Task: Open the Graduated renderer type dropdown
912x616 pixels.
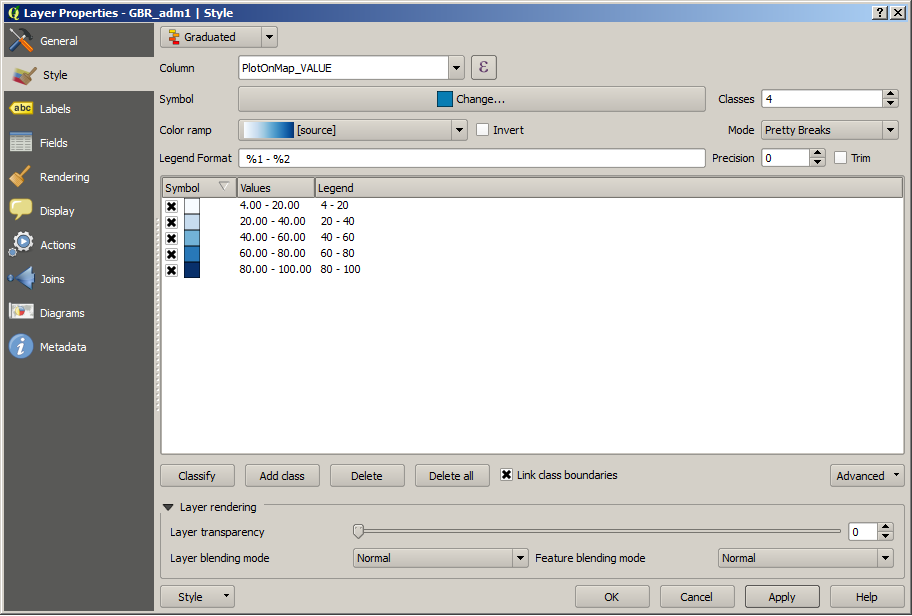Action: 265,36
